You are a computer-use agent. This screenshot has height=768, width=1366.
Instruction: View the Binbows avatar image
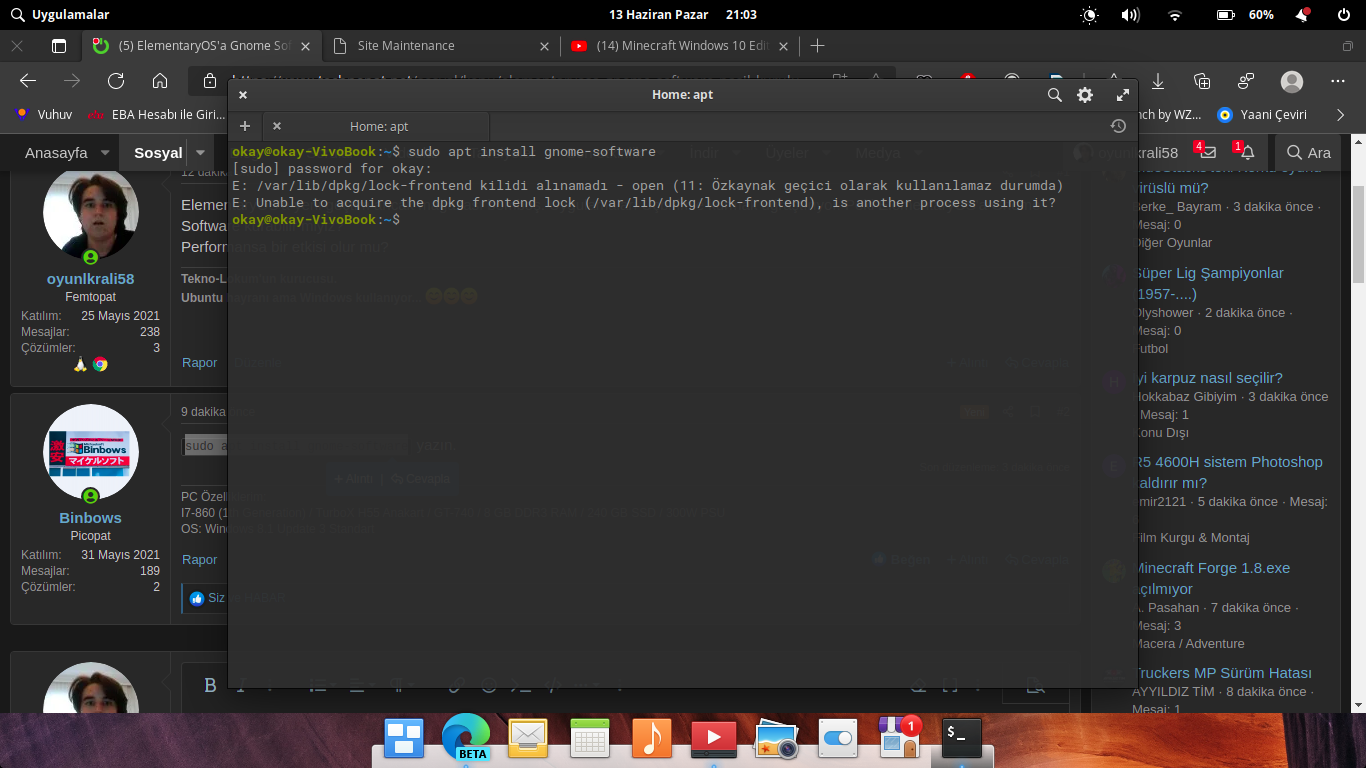[90, 452]
